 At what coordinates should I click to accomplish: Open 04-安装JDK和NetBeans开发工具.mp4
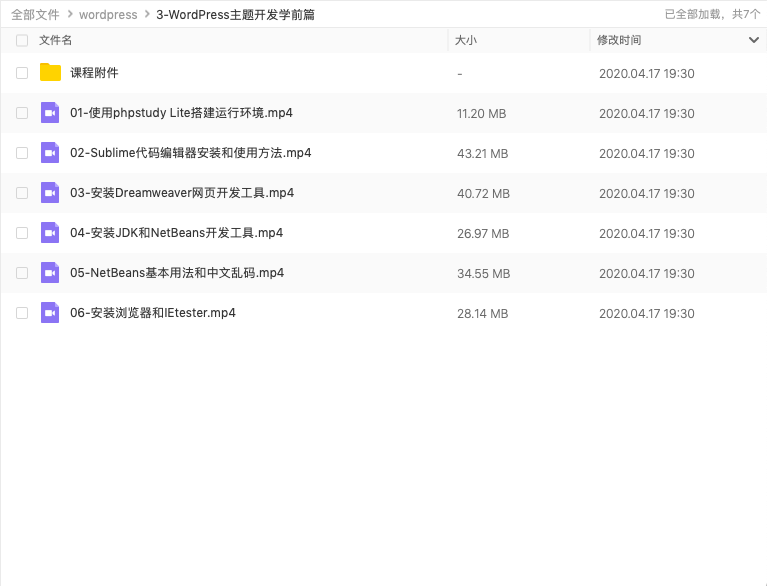click(x=177, y=233)
